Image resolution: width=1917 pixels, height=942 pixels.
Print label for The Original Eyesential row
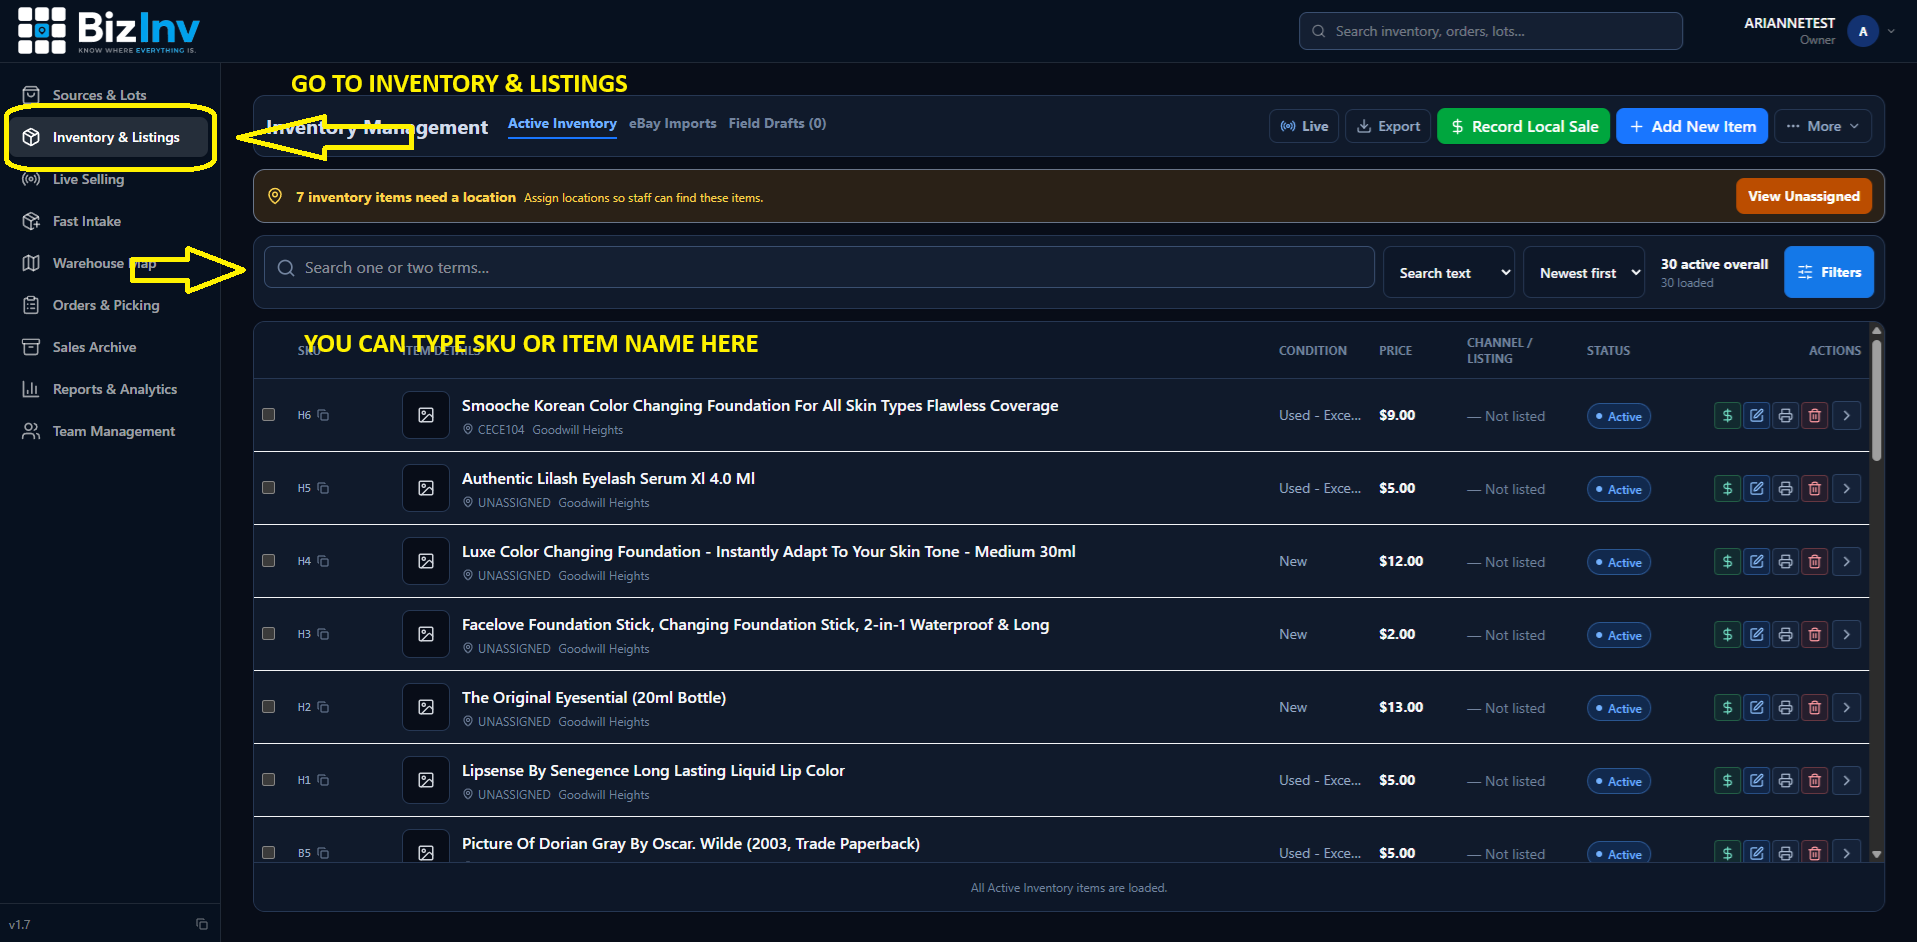[1785, 707]
